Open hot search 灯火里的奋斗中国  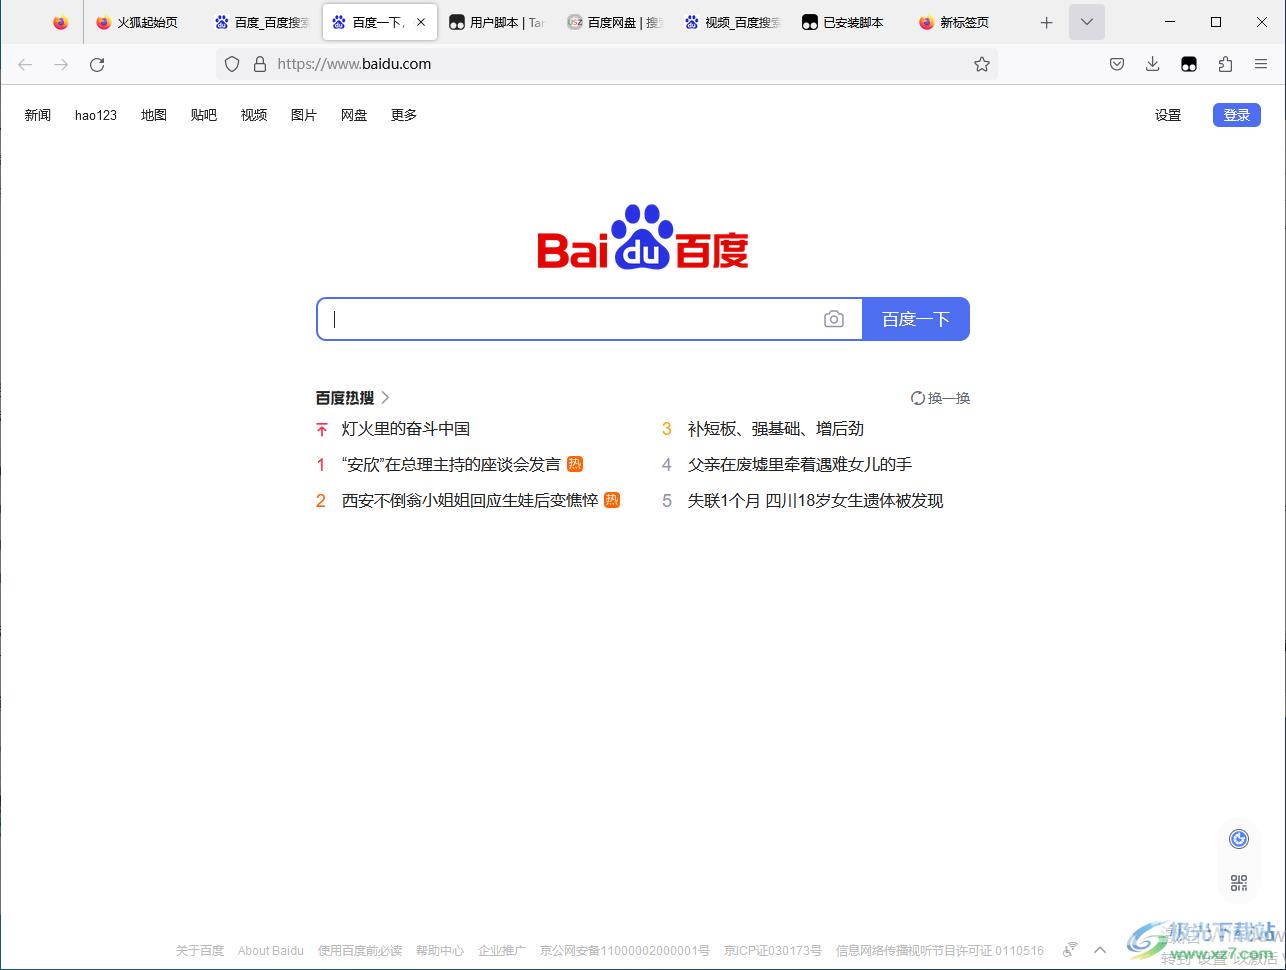(x=406, y=429)
